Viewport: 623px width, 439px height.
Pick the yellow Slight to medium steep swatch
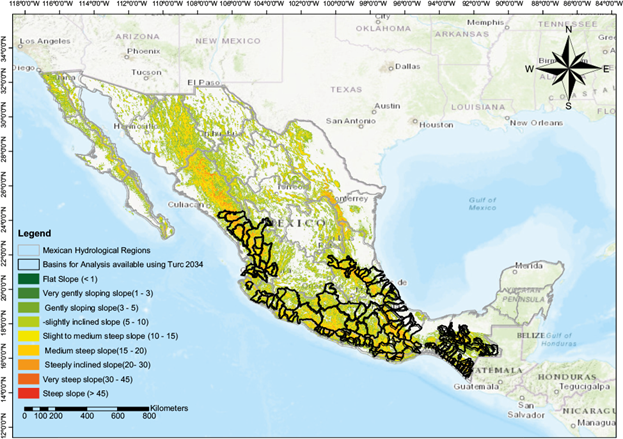click(x=29, y=336)
